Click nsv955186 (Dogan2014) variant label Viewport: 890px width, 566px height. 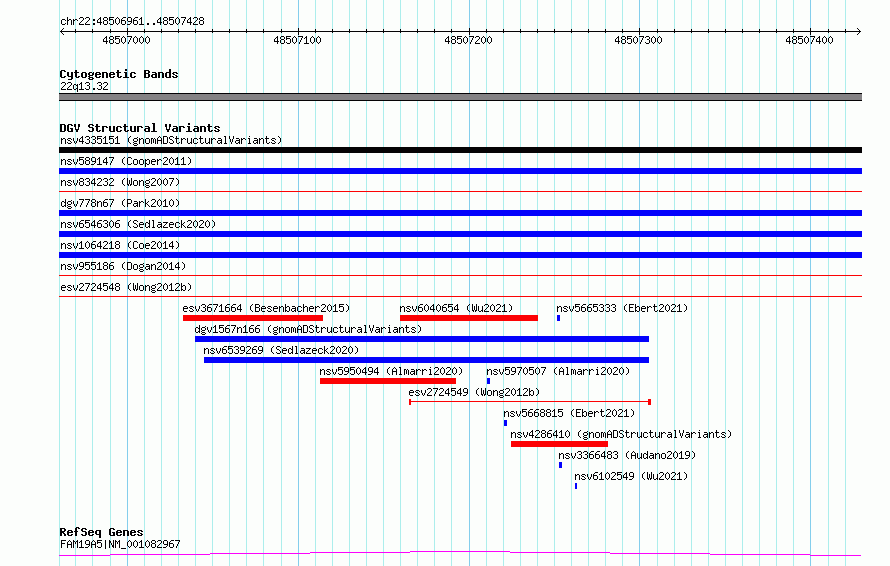123,266
